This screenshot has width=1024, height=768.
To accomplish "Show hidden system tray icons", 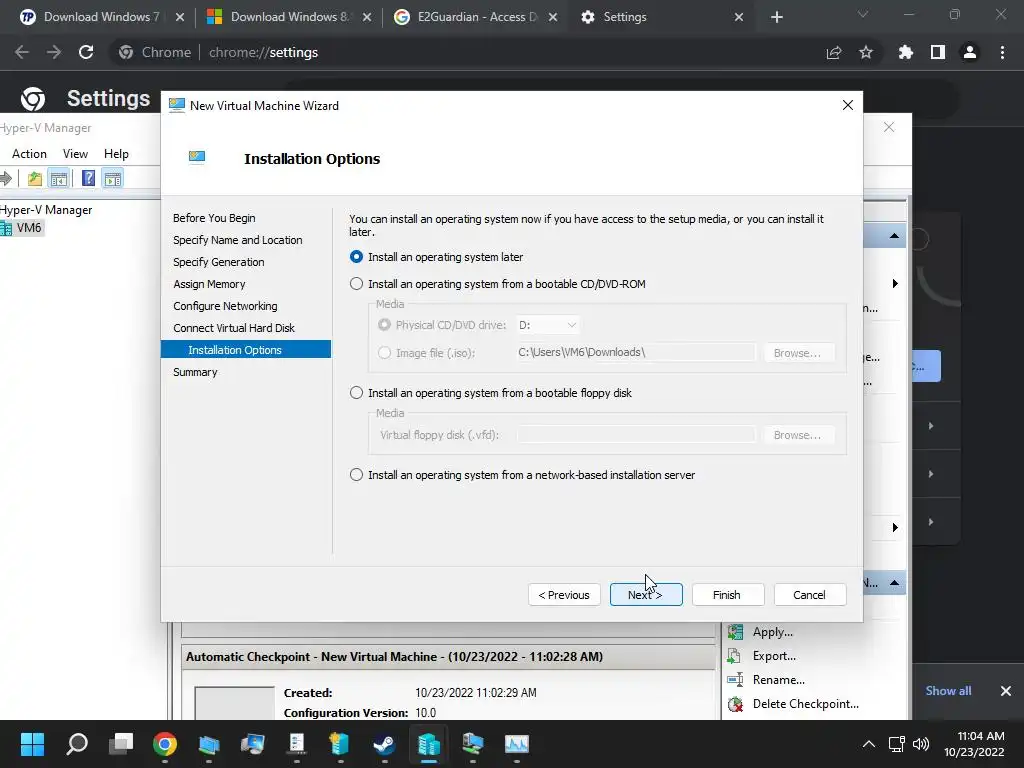I will tap(869, 744).
